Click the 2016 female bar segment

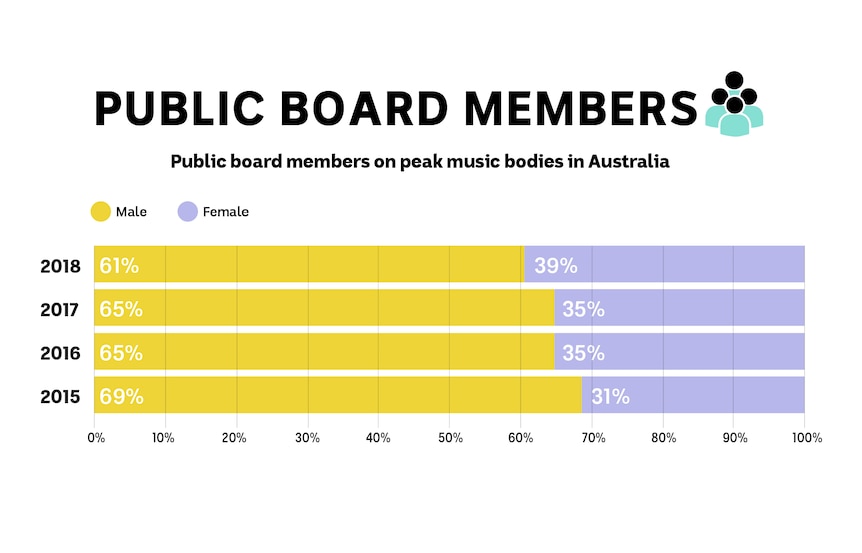[679, 351]
